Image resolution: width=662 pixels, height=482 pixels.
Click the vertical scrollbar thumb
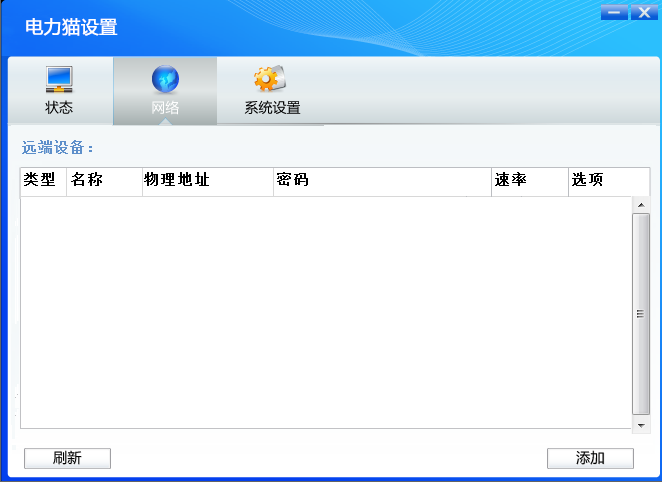(641, 314)
